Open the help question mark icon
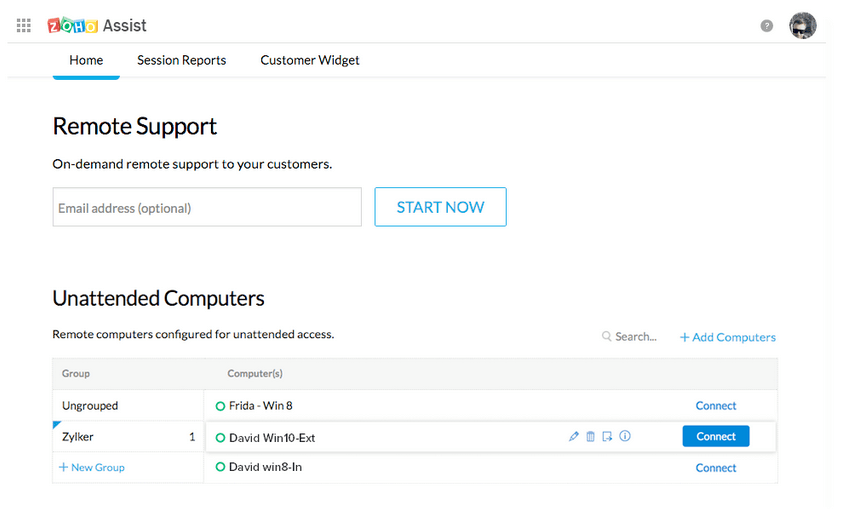This screenshot has width=848, height=509. (x=767, y=26)
